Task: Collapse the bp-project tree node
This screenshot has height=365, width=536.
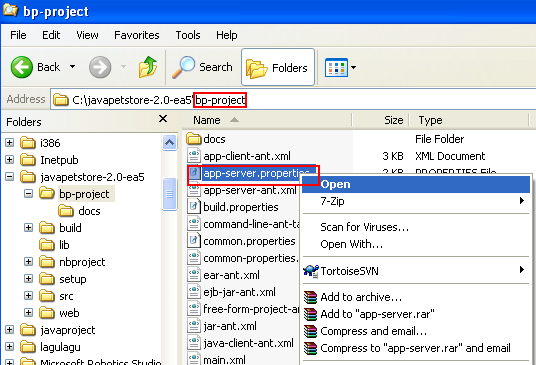Action: [x=29, y=194]
